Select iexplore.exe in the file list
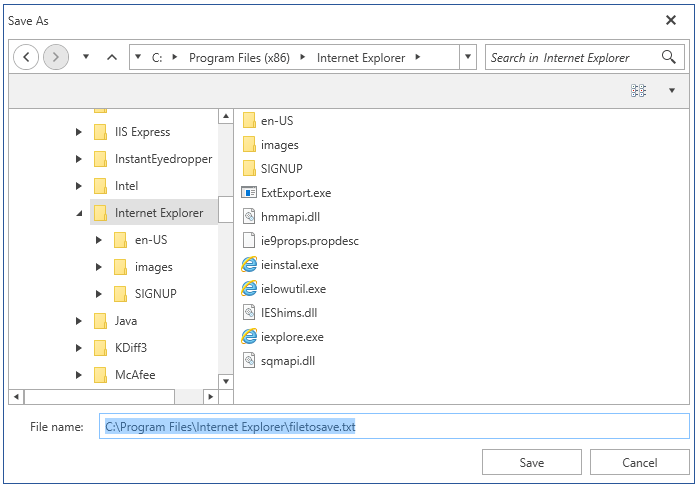 click(283, 337)
